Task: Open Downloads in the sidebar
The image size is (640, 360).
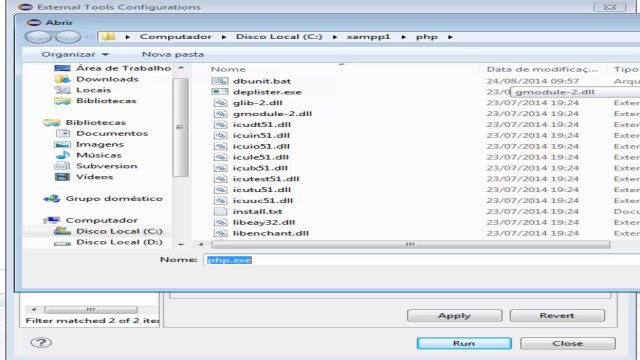Action: pos(107,79)
